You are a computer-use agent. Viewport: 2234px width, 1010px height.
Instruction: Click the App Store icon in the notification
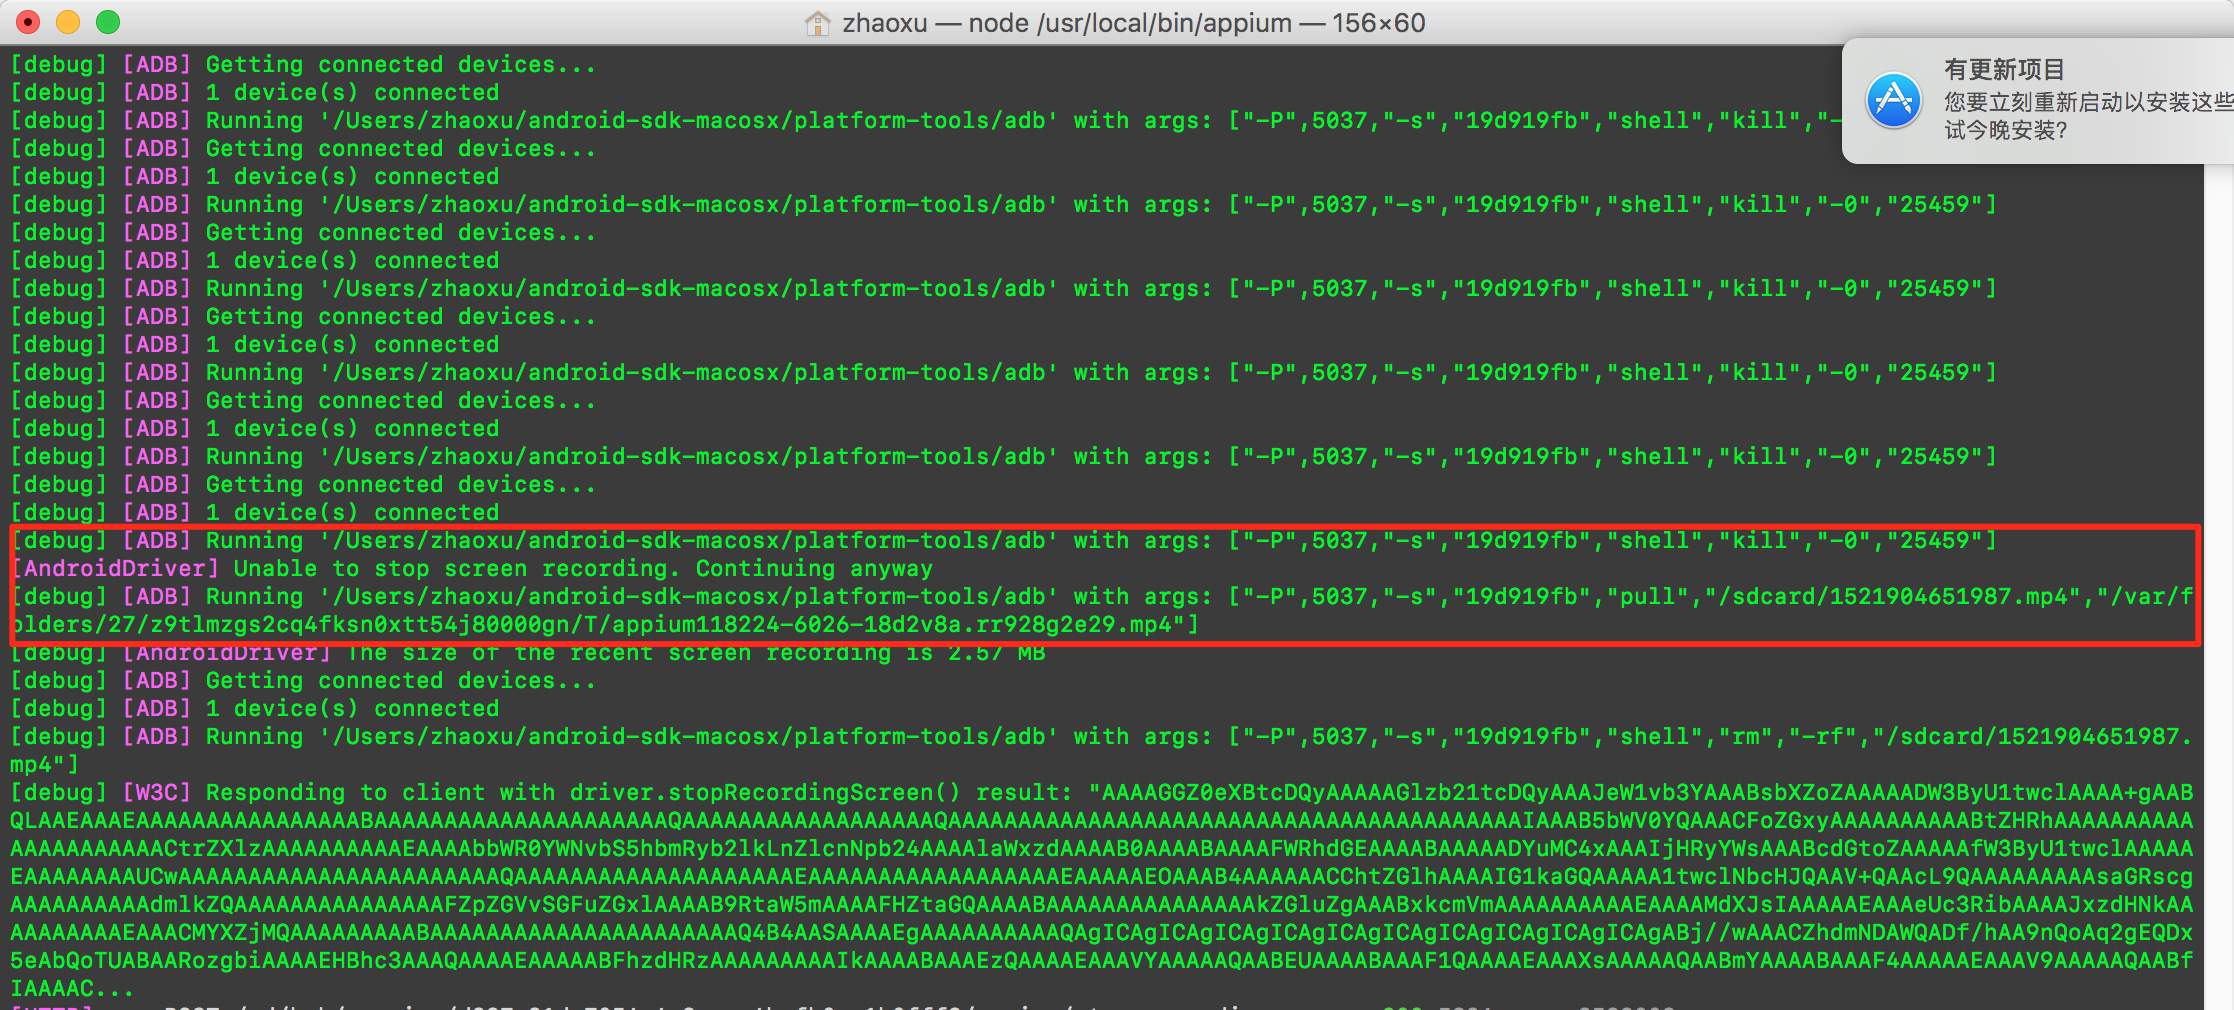[x=1893, y=101]
